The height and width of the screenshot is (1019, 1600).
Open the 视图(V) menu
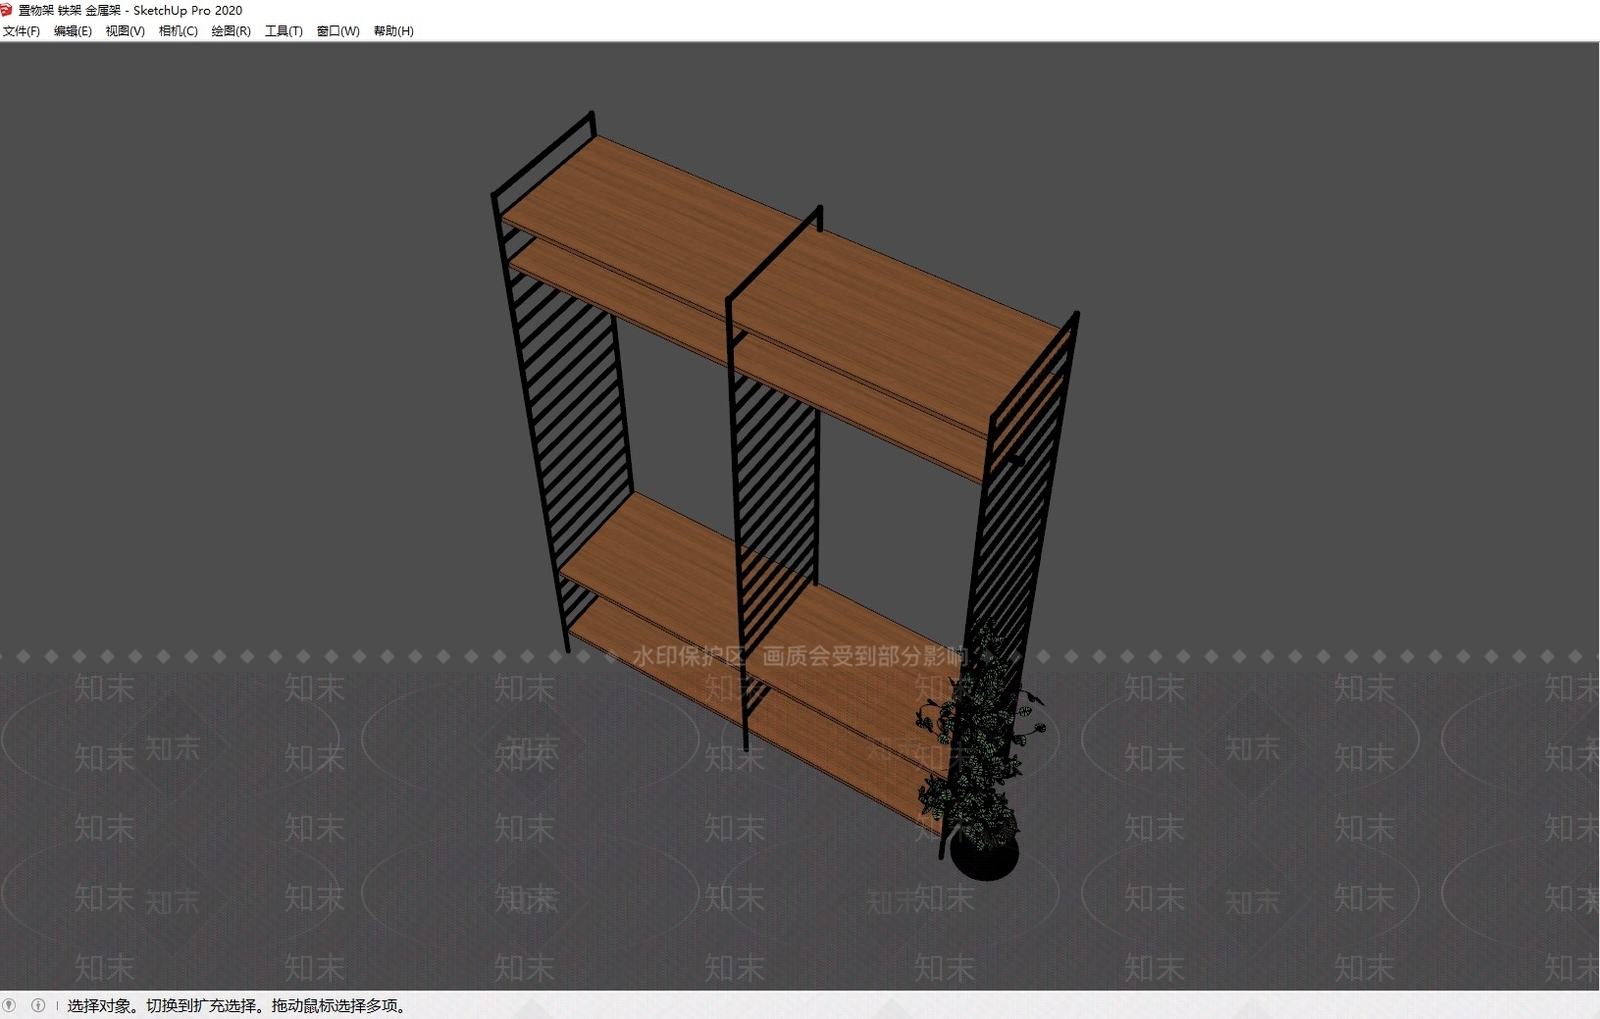(x=125, y=31)
